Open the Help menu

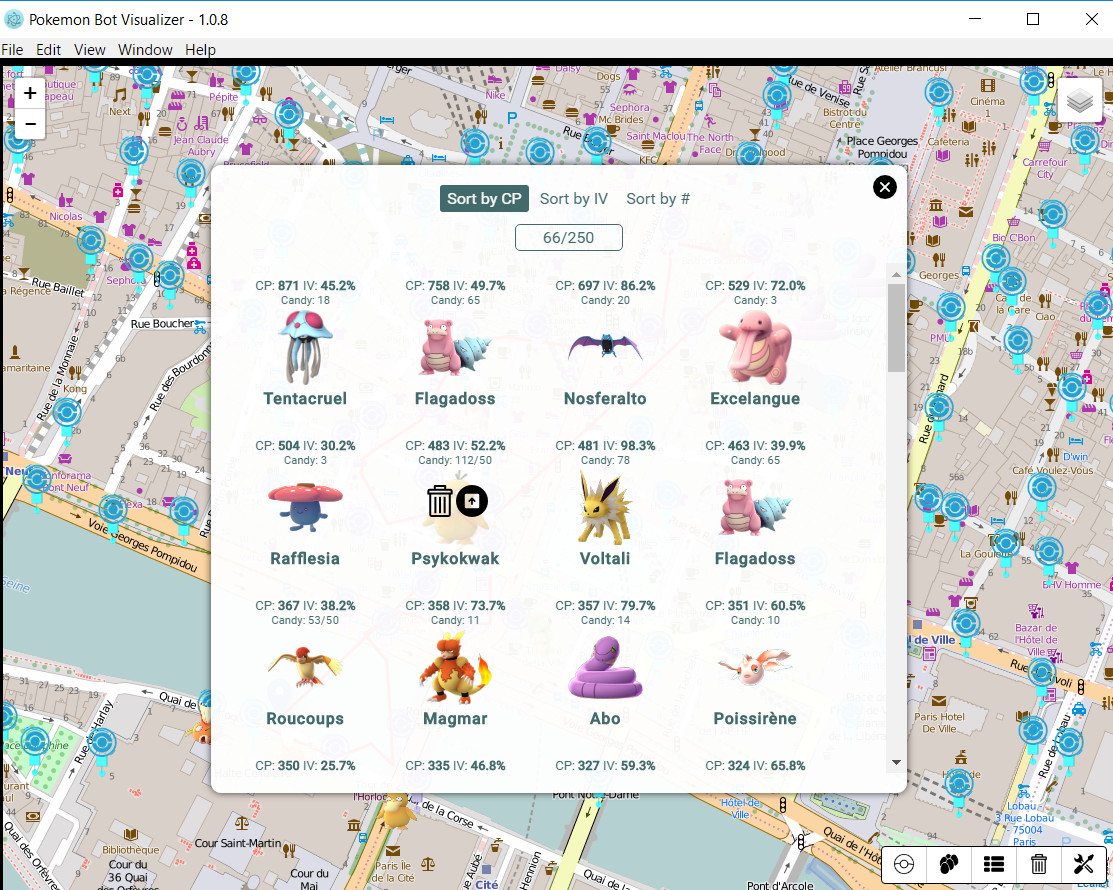click(200, 50)
